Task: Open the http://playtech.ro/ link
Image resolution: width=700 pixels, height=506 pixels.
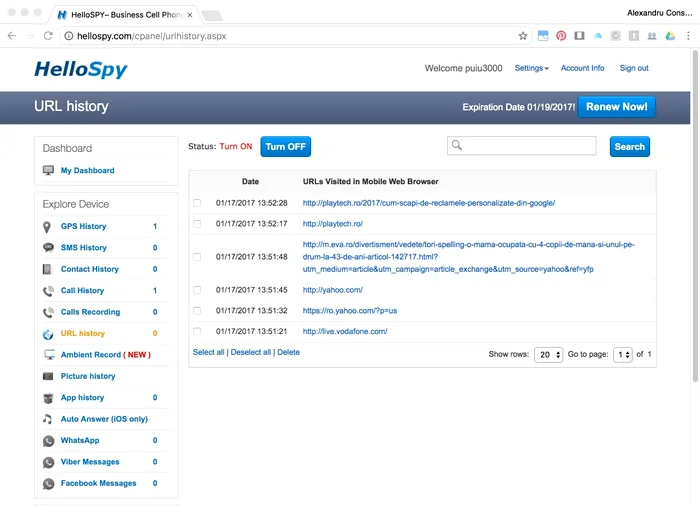Action: [x=333, y=224]
